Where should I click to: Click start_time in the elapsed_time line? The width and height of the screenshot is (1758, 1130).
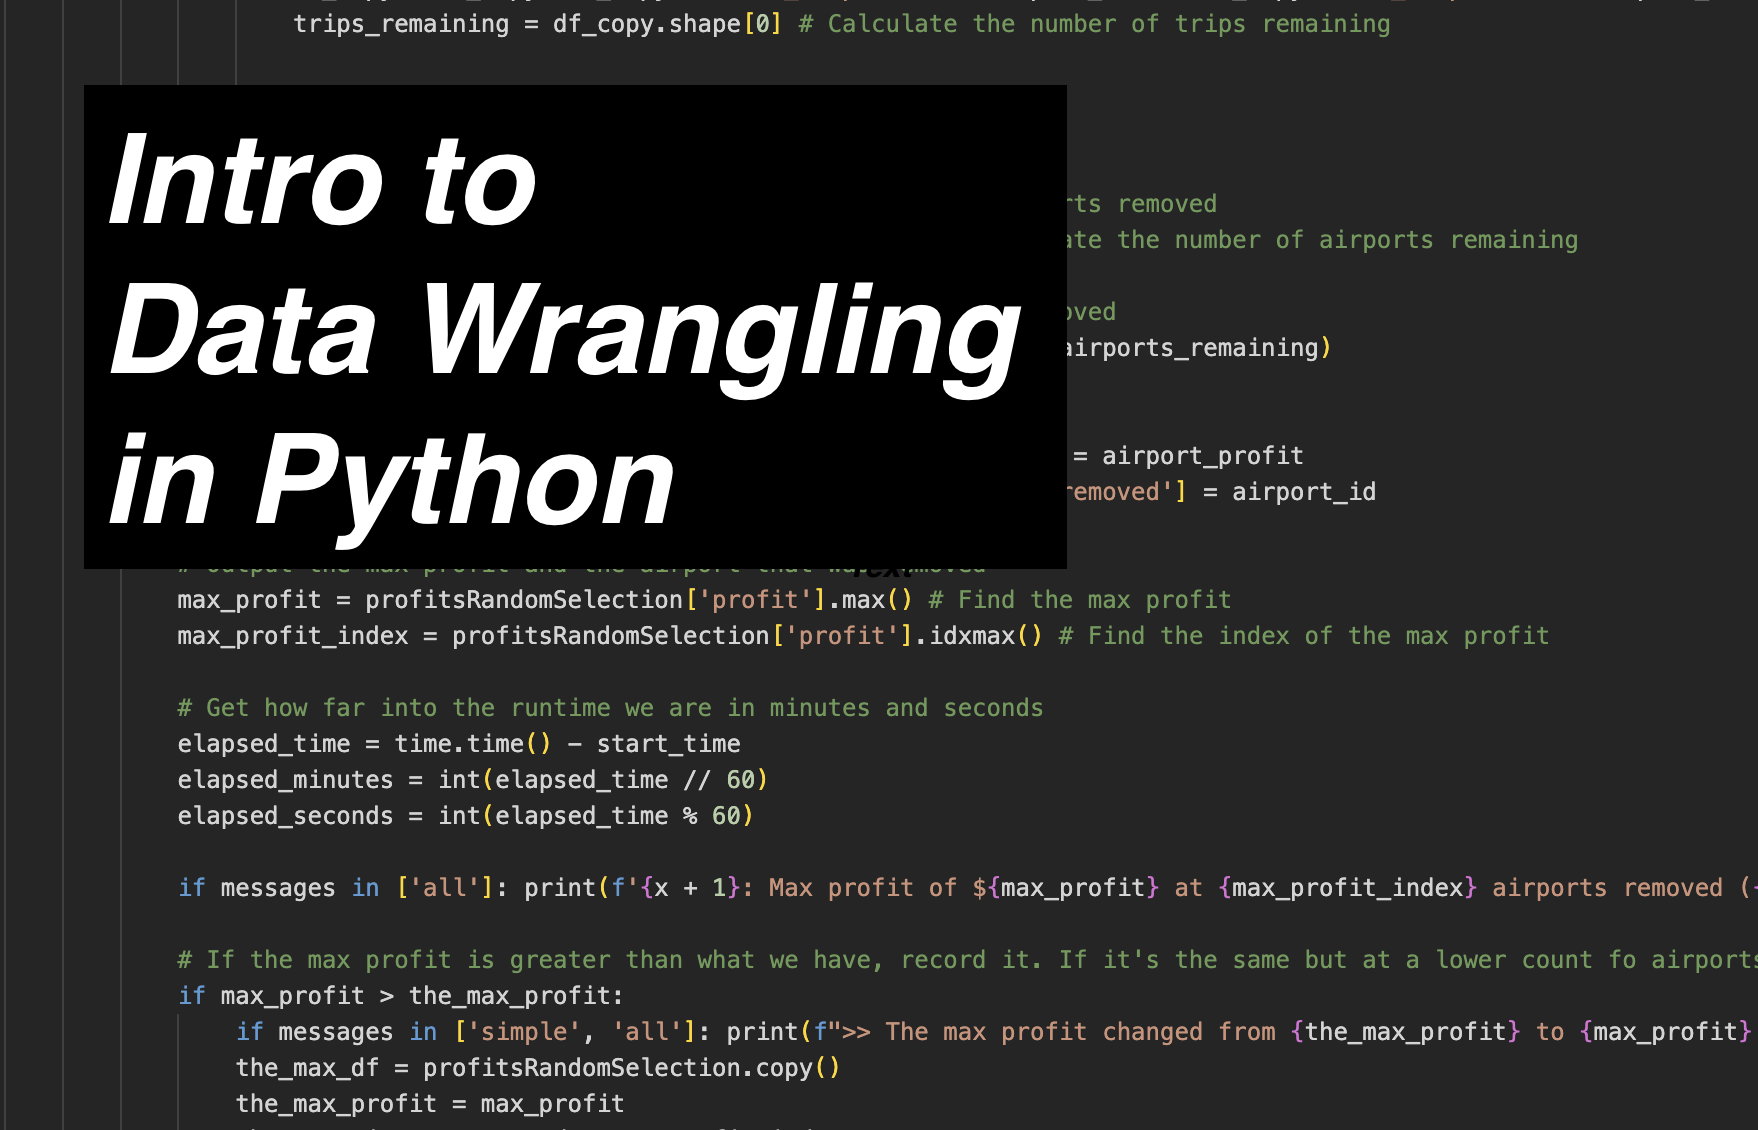[668, 744]
